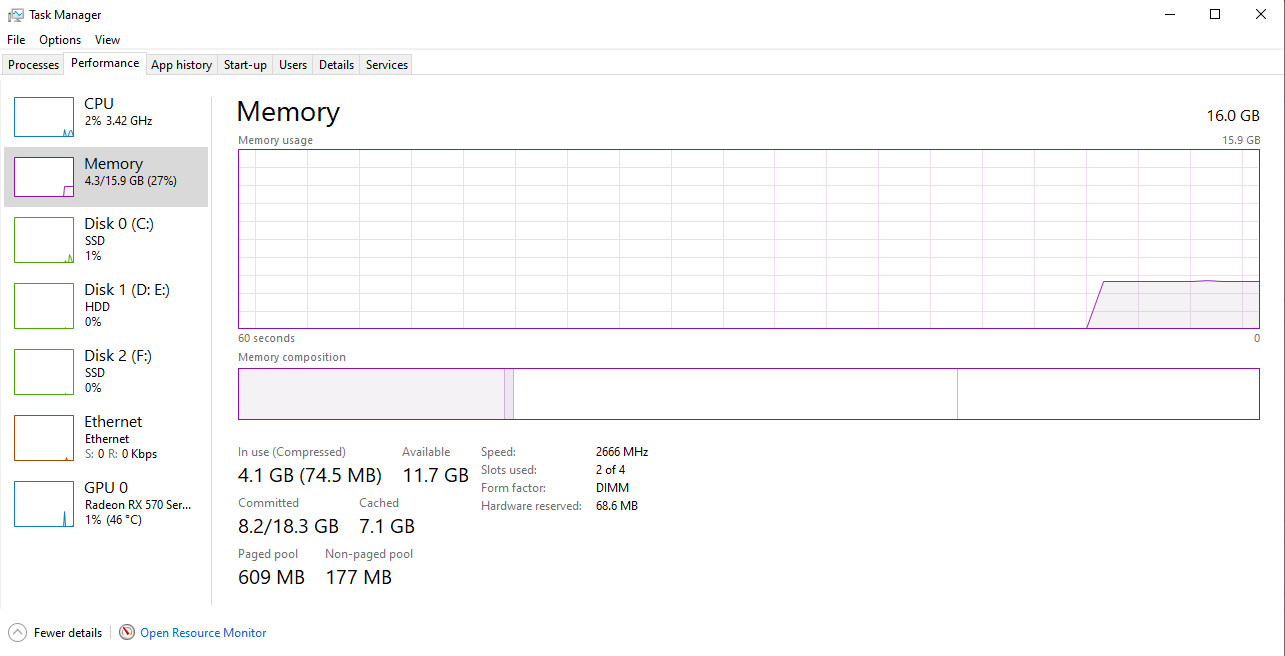Collapse view with Fewer details chevron
Viewport: 1285px width, 656px height.
pyautogui.click(x=18, y=633)
